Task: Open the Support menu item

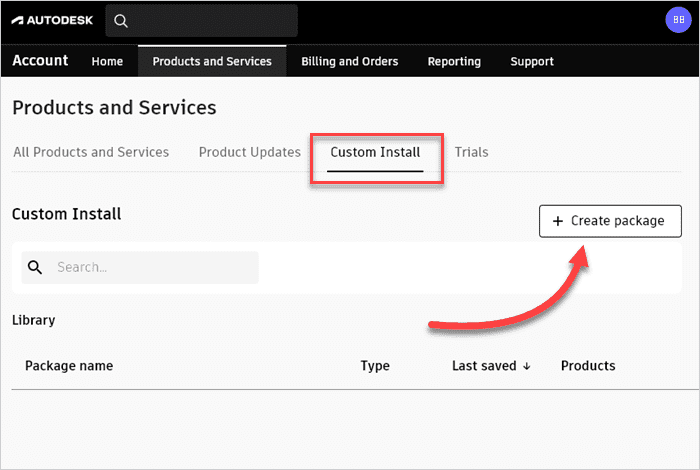Action: pyautogui.click(x=532, y=61)
